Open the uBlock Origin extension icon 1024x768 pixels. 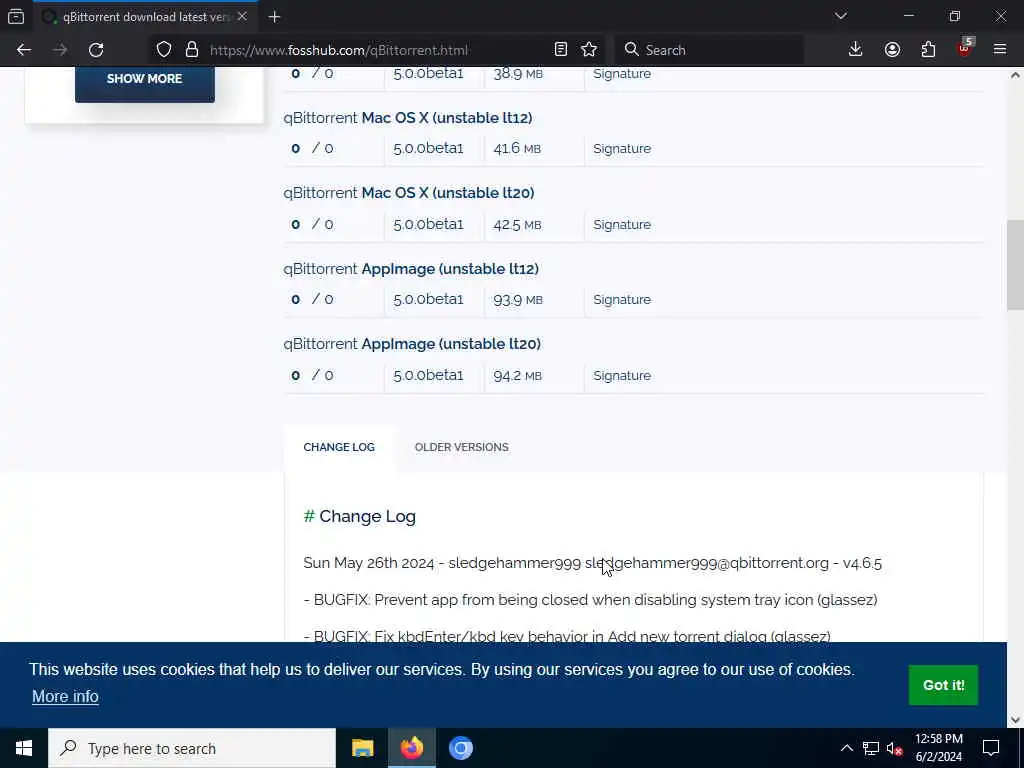965,48
